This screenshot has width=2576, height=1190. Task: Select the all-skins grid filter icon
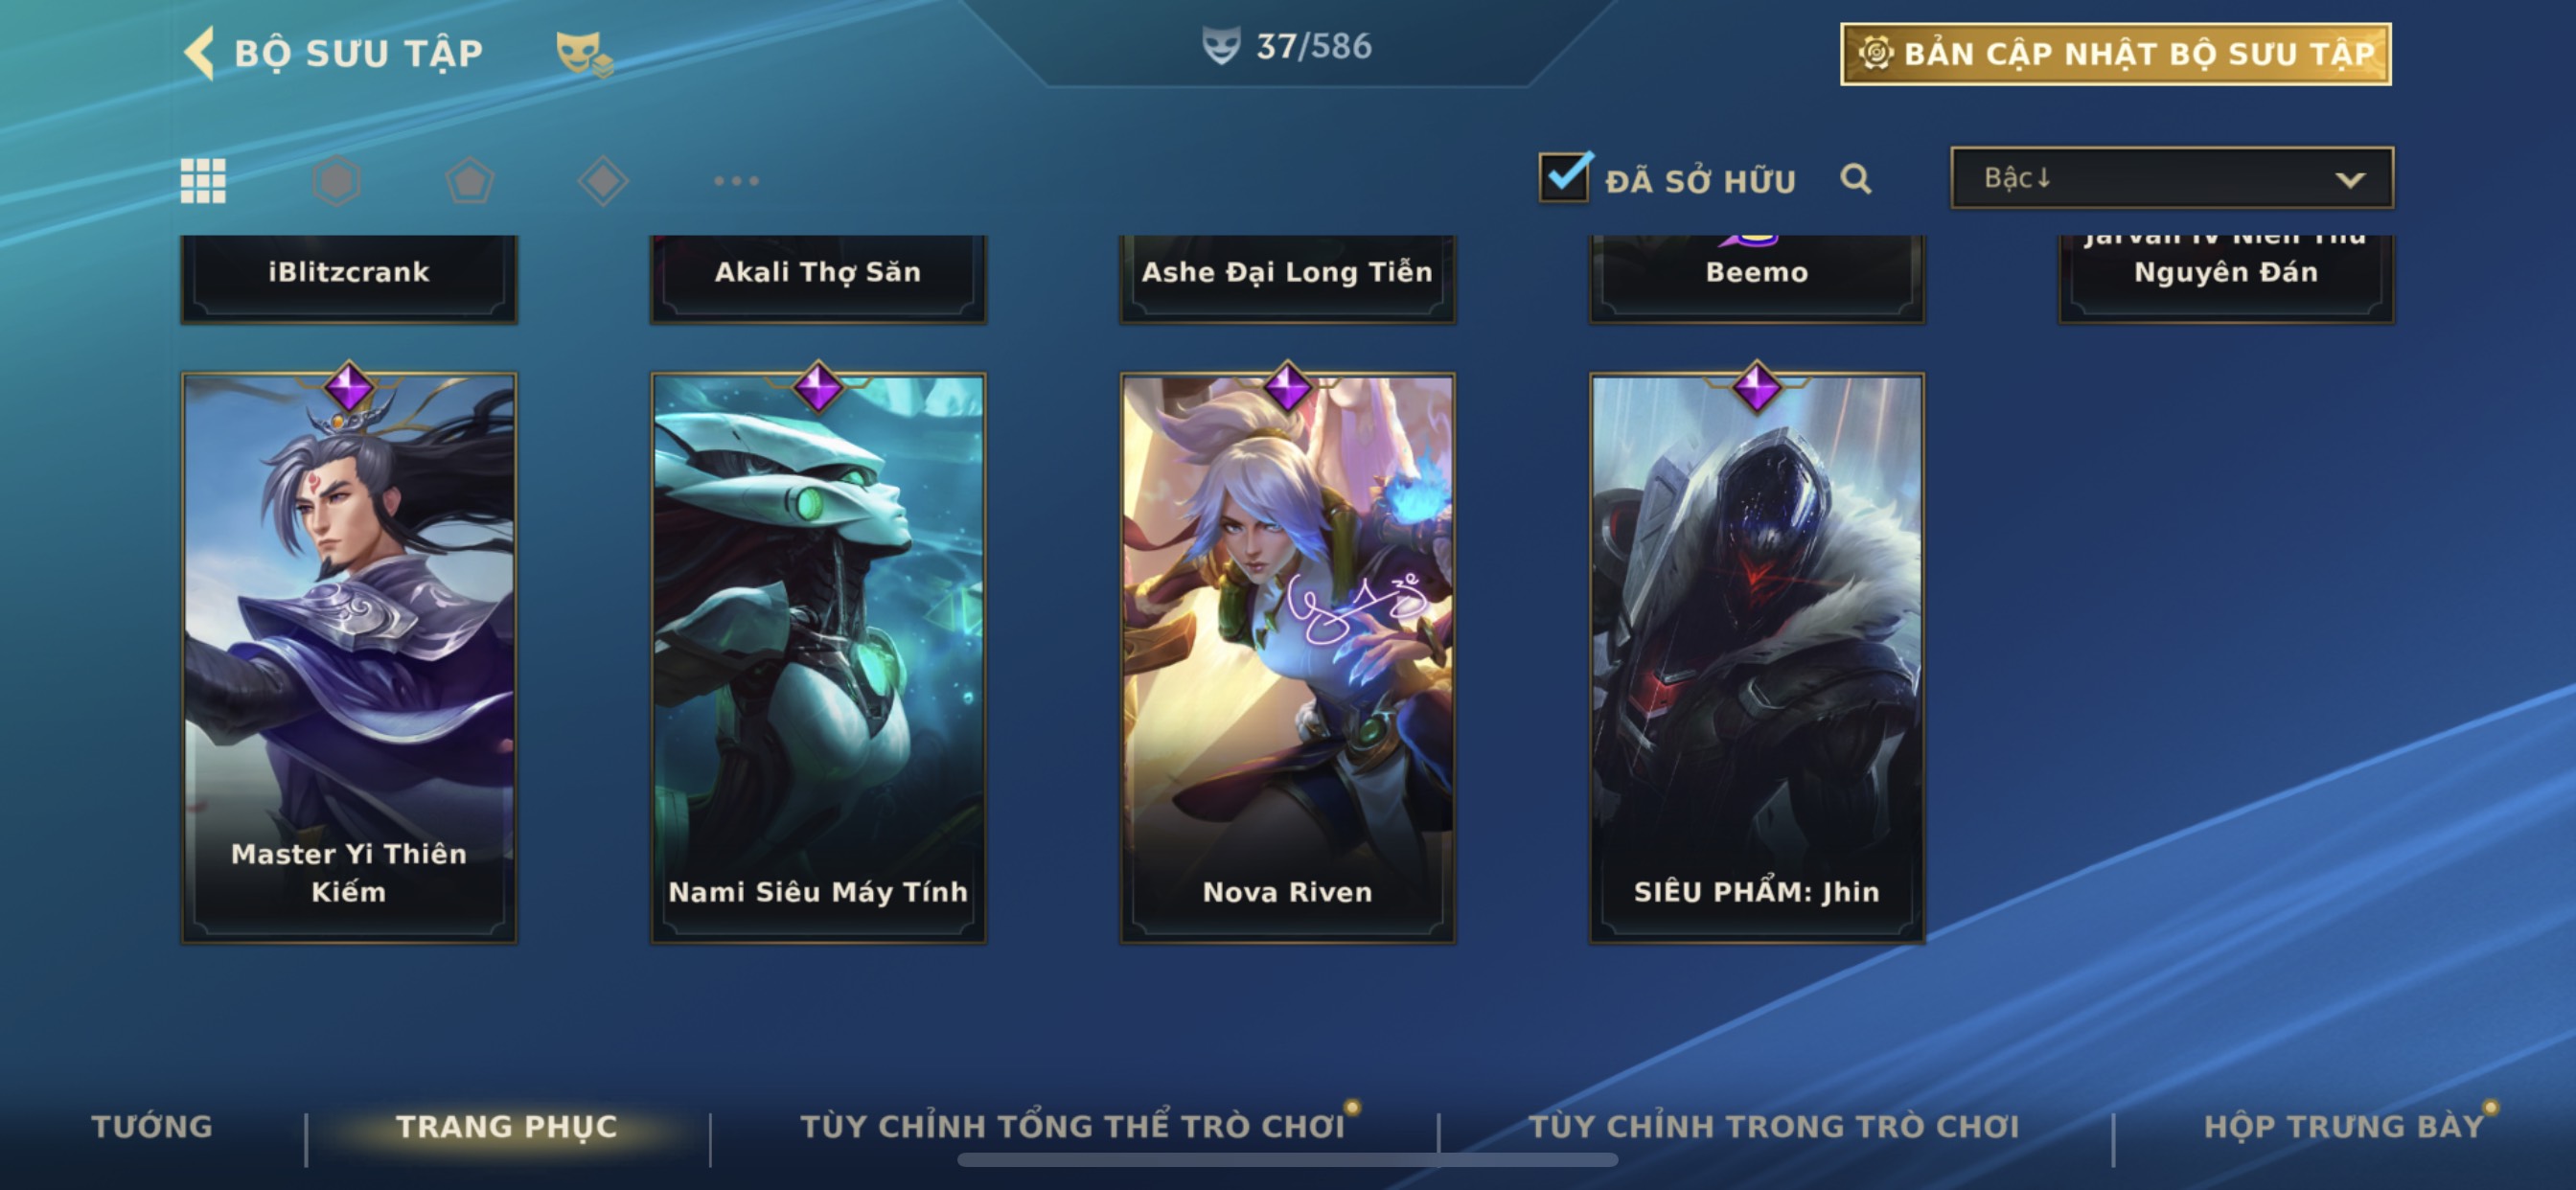[x=203, y=181]
